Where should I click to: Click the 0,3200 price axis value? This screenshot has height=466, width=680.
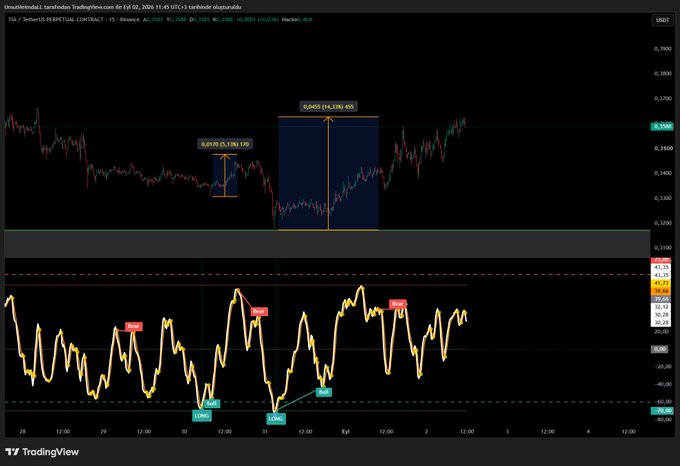pos(663,223)
